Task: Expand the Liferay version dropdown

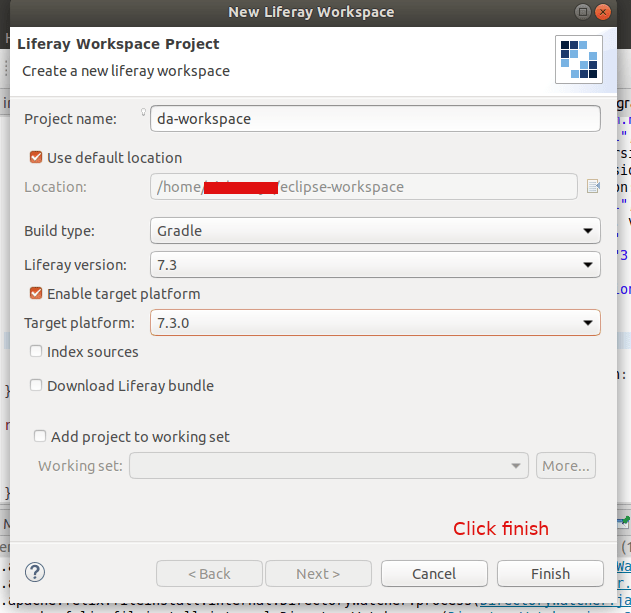Action: tap(374, 265)
